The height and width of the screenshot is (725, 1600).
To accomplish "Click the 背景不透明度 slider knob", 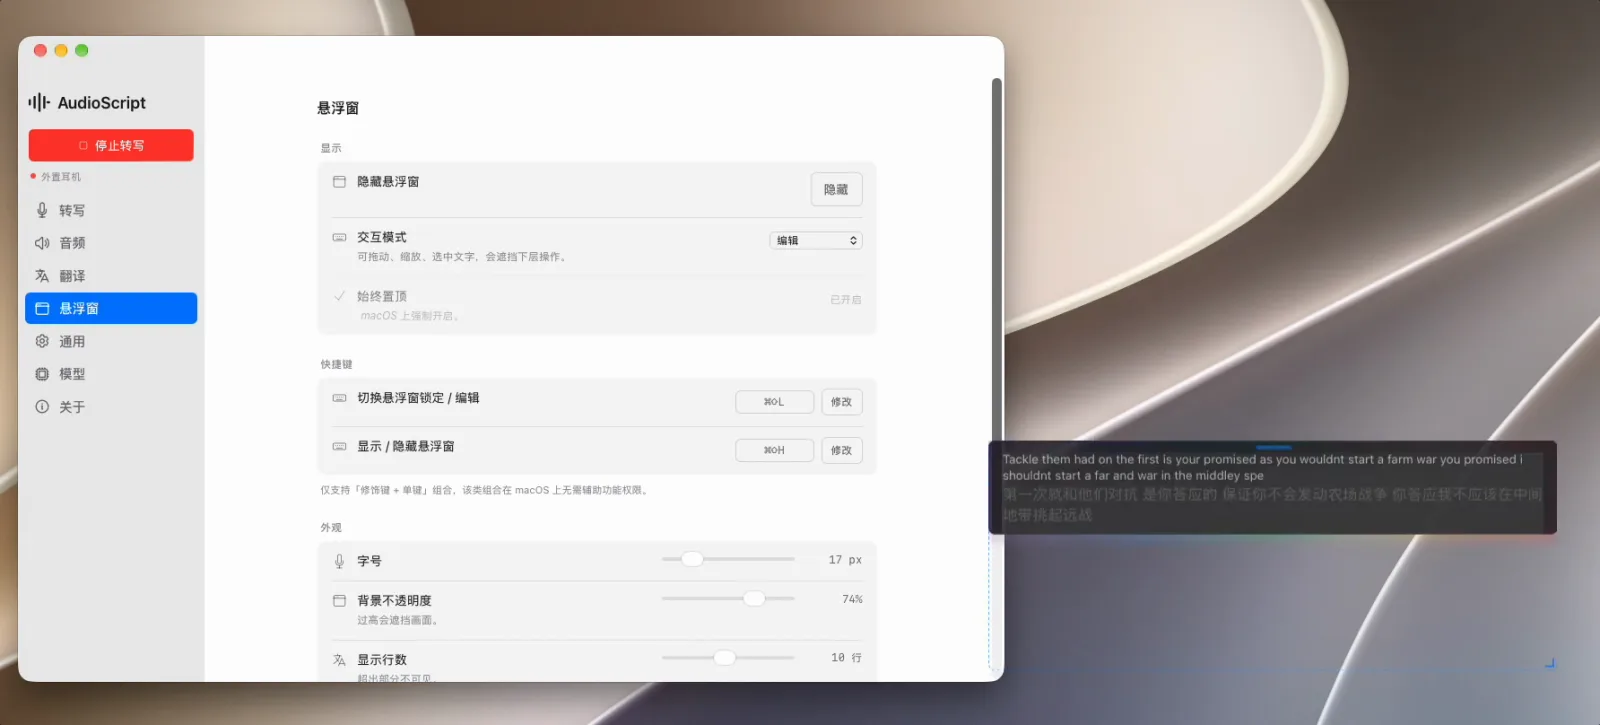I will (x=754, y=598).
